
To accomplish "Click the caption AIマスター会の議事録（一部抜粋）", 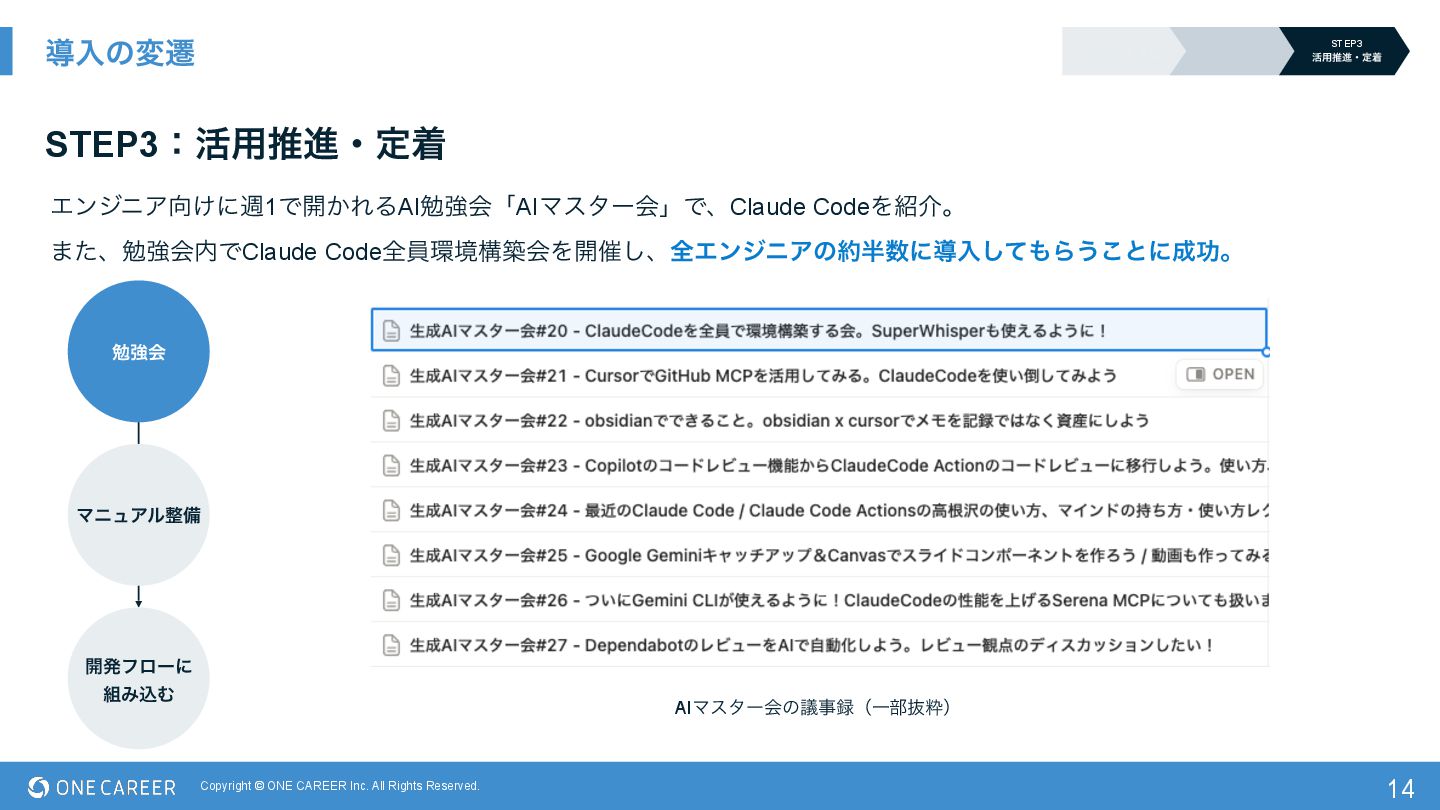I will [817, 707].
